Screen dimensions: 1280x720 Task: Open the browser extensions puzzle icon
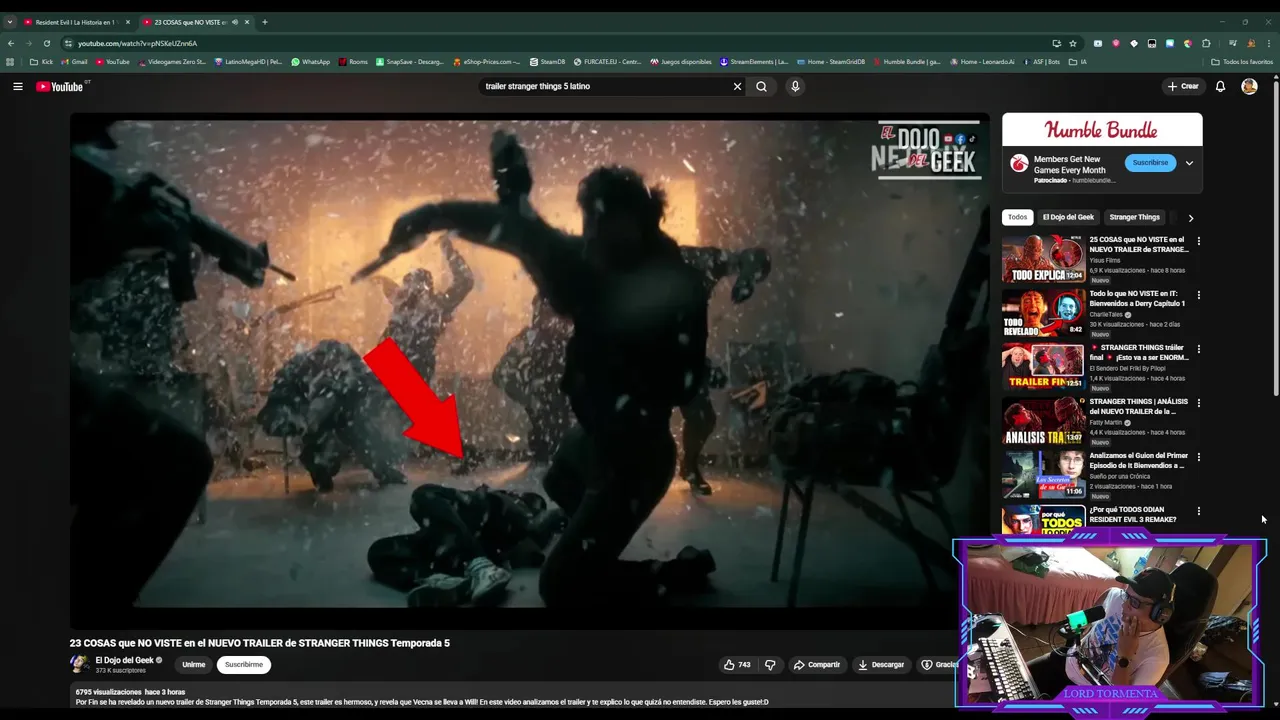tap(1206, 43)
